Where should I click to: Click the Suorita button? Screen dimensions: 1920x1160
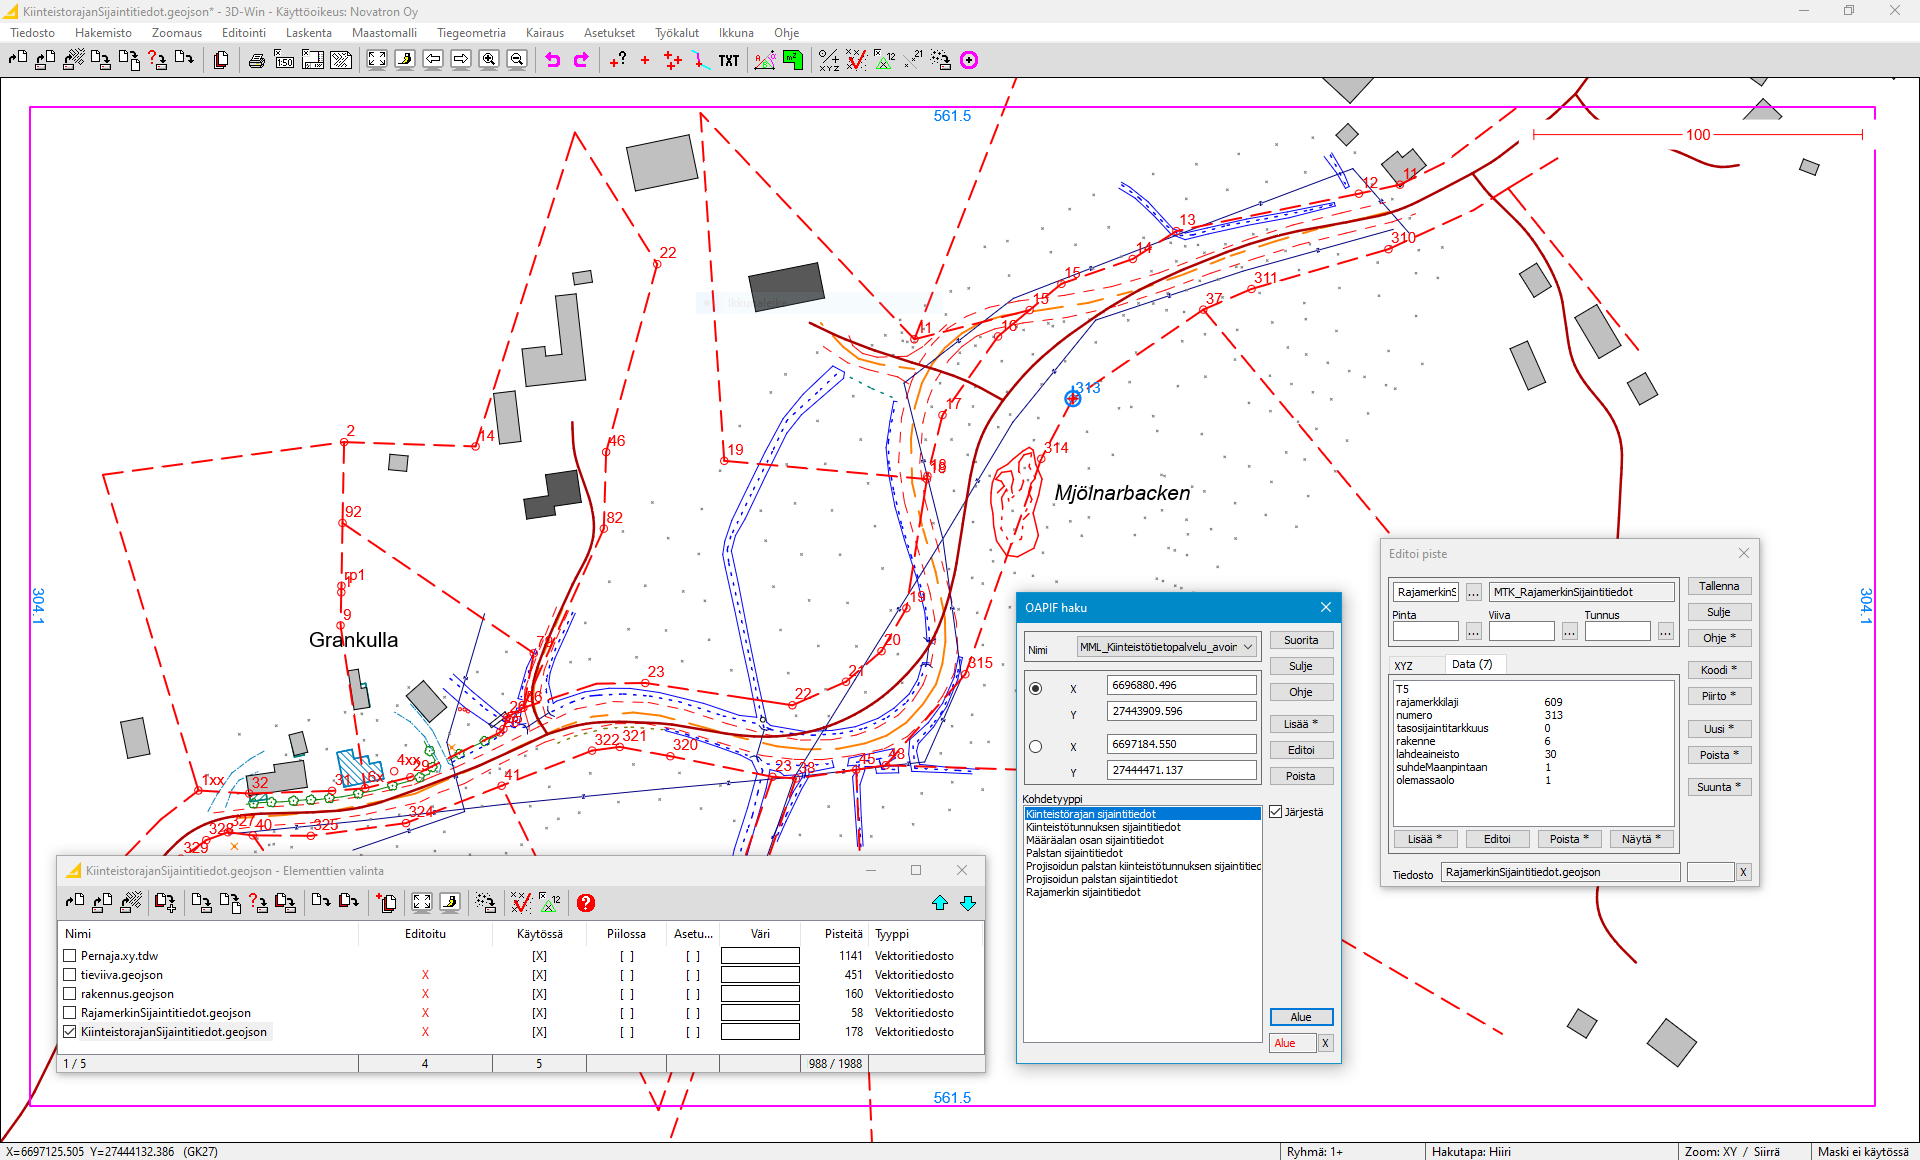(1301, 640)
